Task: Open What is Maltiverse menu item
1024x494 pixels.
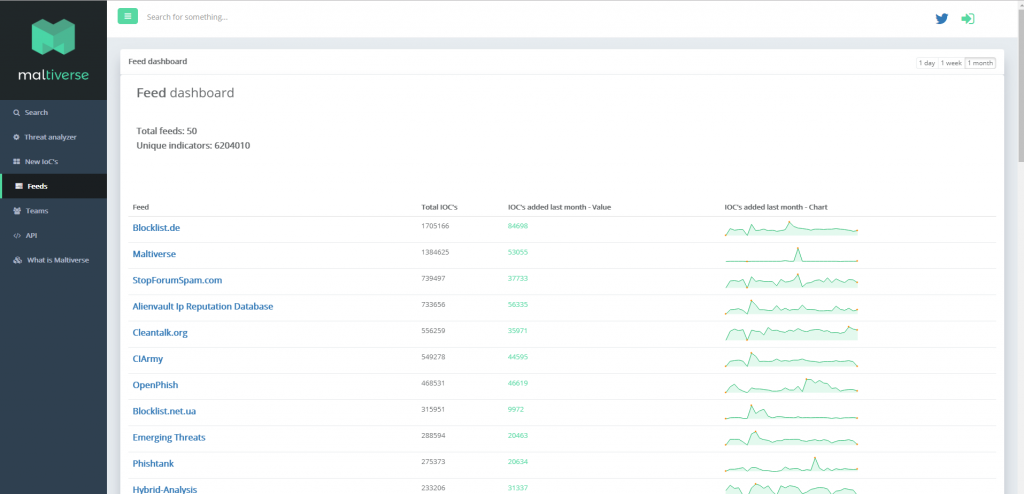Action: tap(54, 260)
